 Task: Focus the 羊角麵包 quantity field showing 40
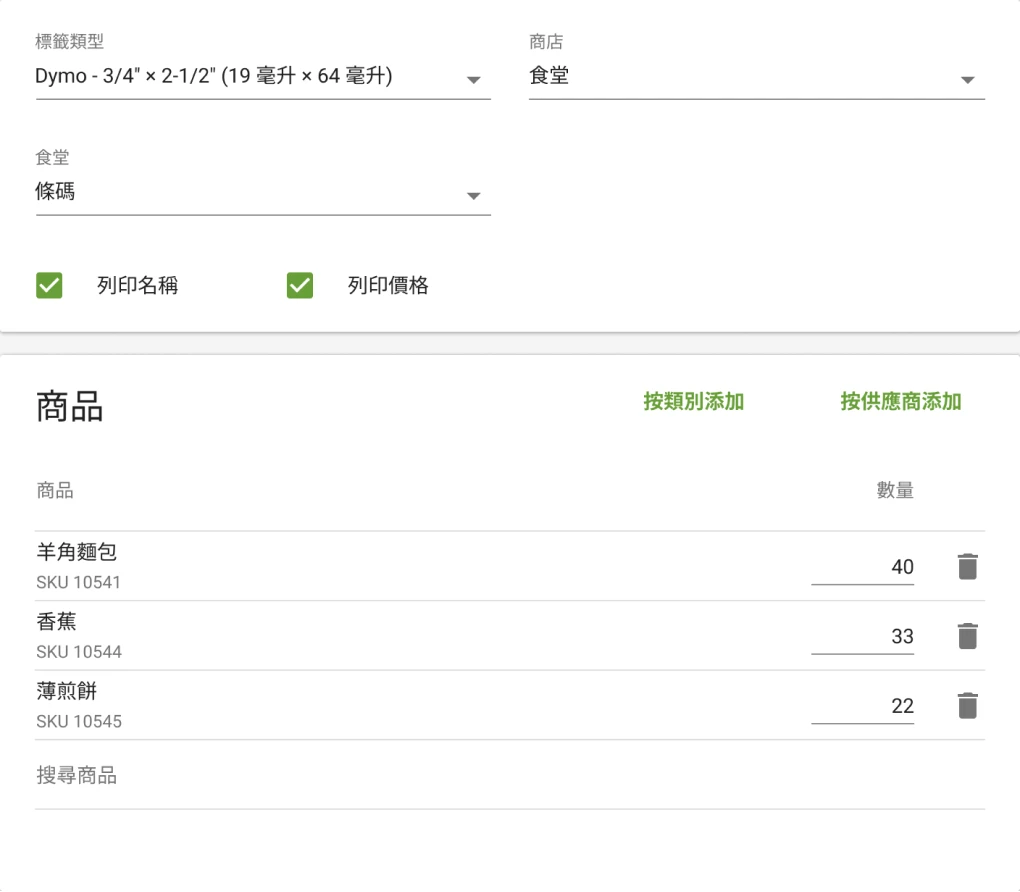(x=862, y=567)
